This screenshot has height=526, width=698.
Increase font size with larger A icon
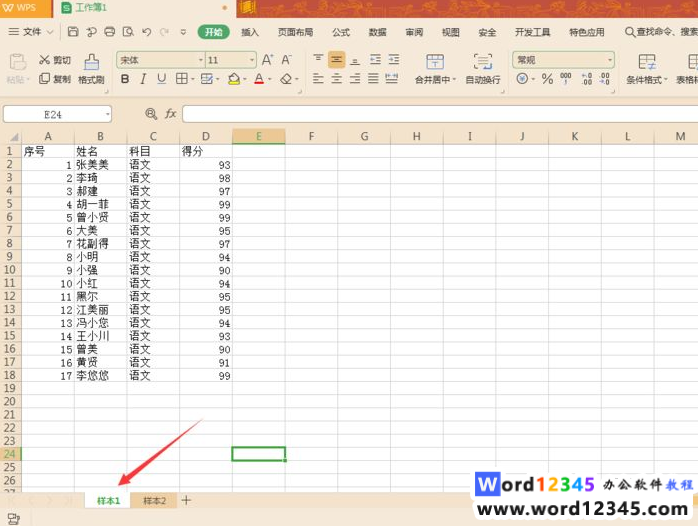coord(267,60)
